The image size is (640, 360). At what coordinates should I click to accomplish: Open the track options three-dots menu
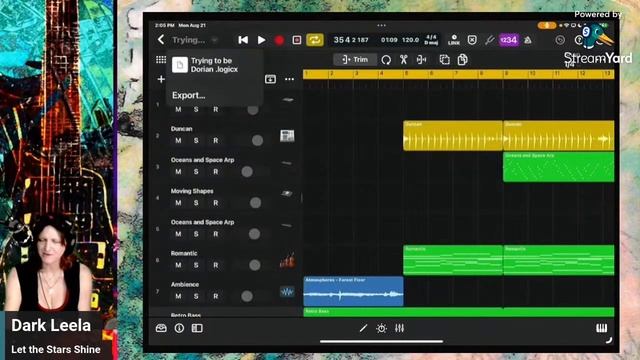pyautogui.click(x=289, y=79)
